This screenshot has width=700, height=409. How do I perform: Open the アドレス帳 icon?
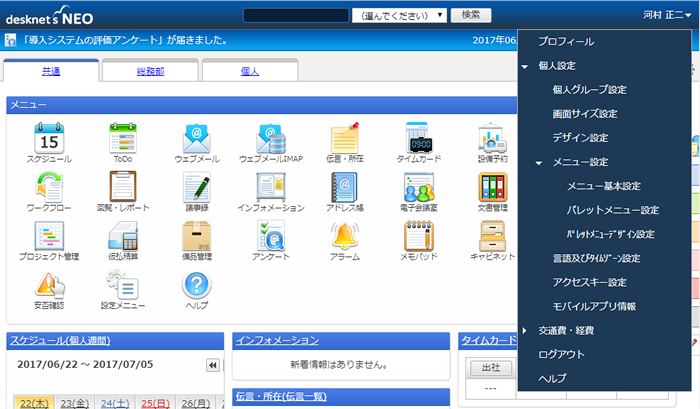pyautogui.click(x=344, y=187)
